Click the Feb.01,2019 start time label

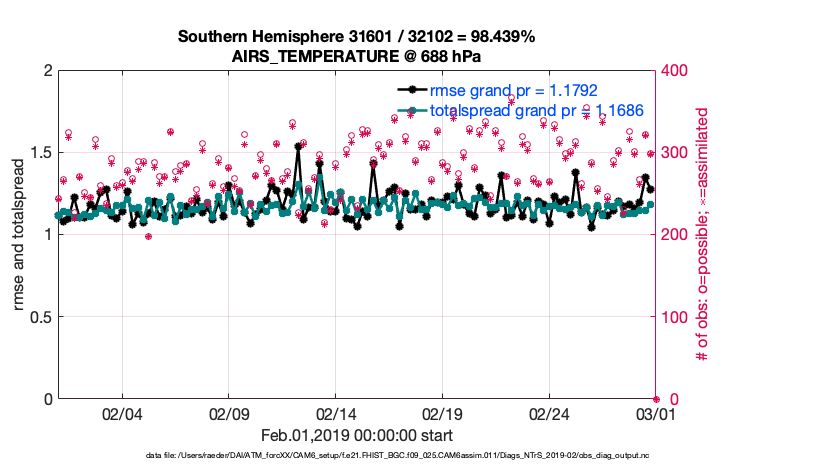point(356,435)
